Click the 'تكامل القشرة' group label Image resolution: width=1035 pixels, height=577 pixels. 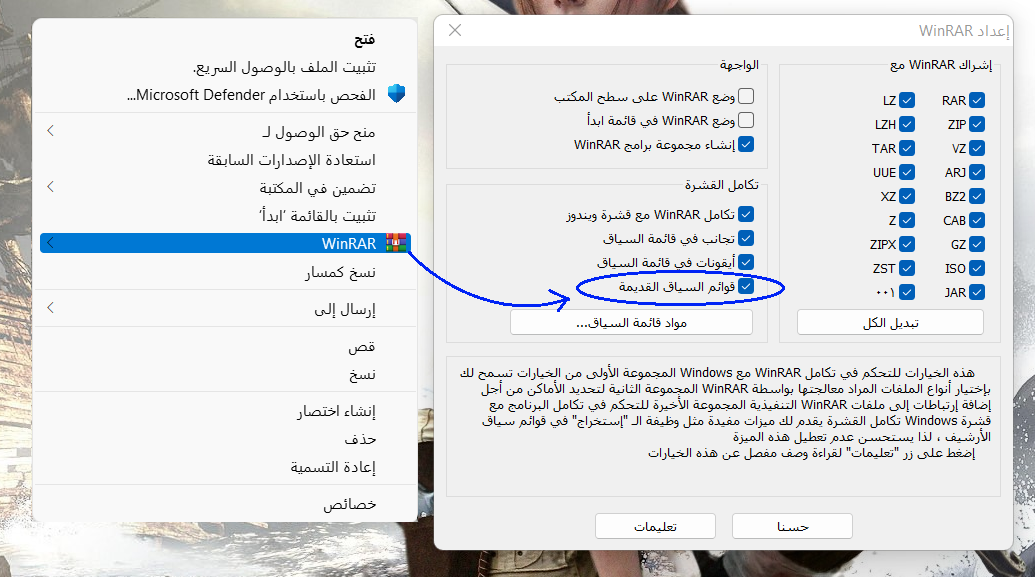click(x=721, y=185)
